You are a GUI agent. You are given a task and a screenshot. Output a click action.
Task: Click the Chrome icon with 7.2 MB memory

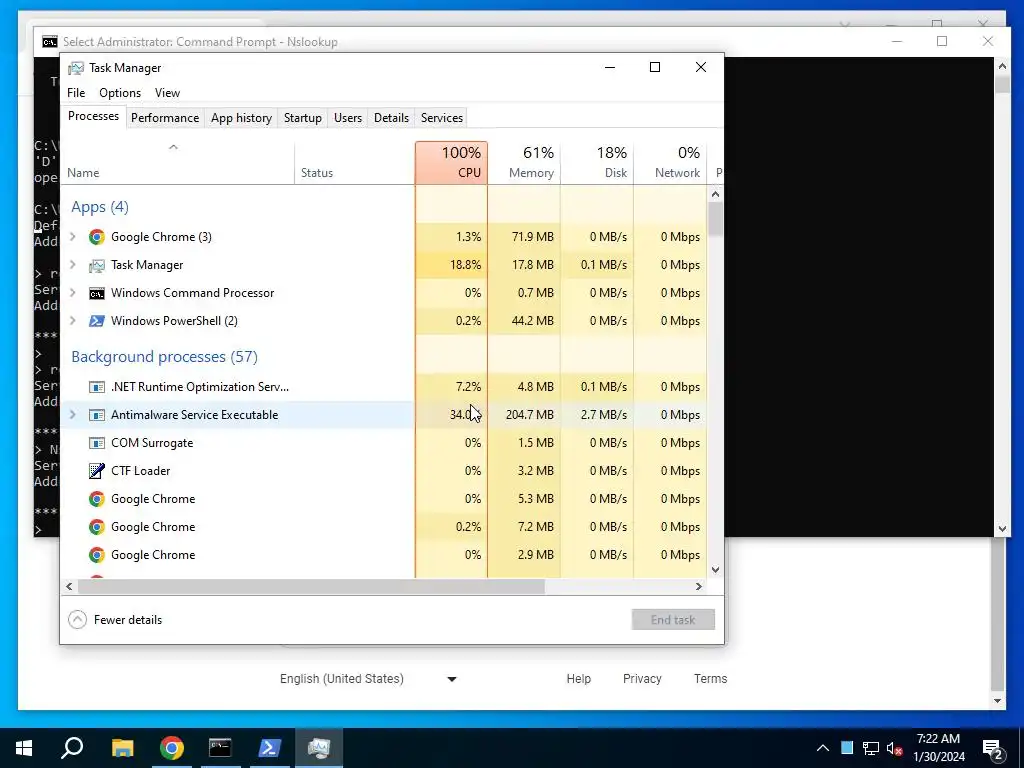tap(97, 527)
